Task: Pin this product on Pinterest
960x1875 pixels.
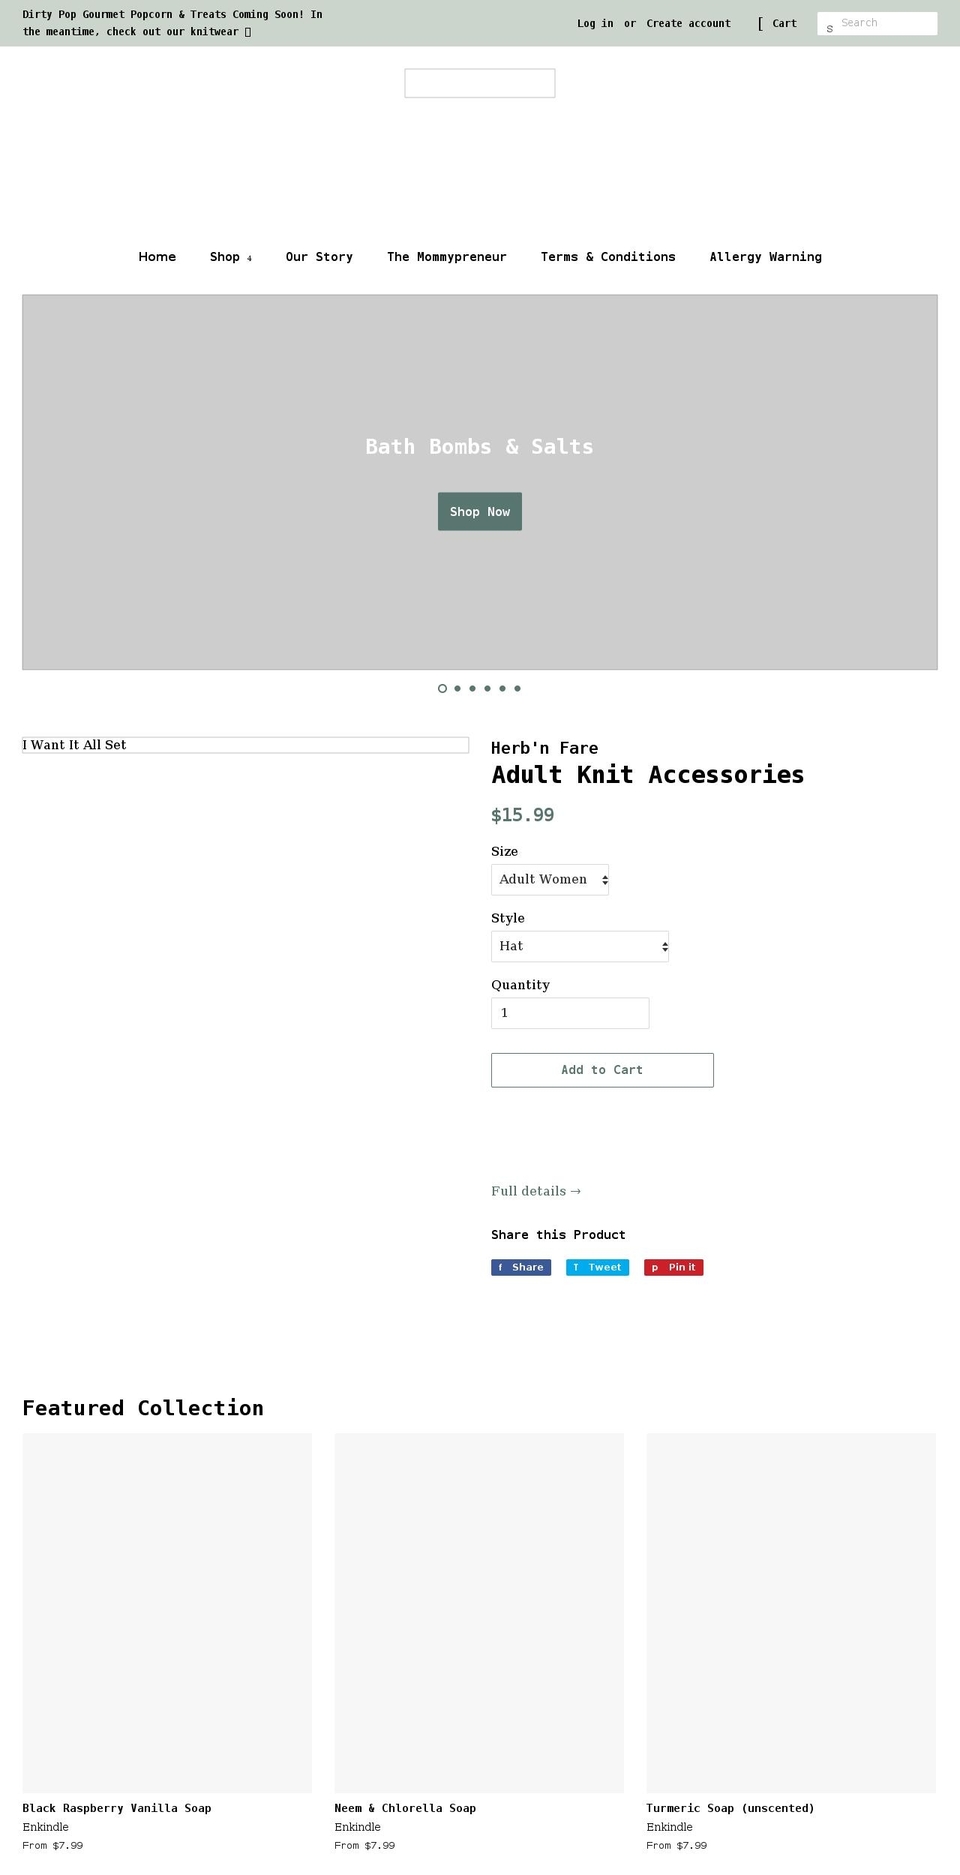Action: coord(673,1267)
